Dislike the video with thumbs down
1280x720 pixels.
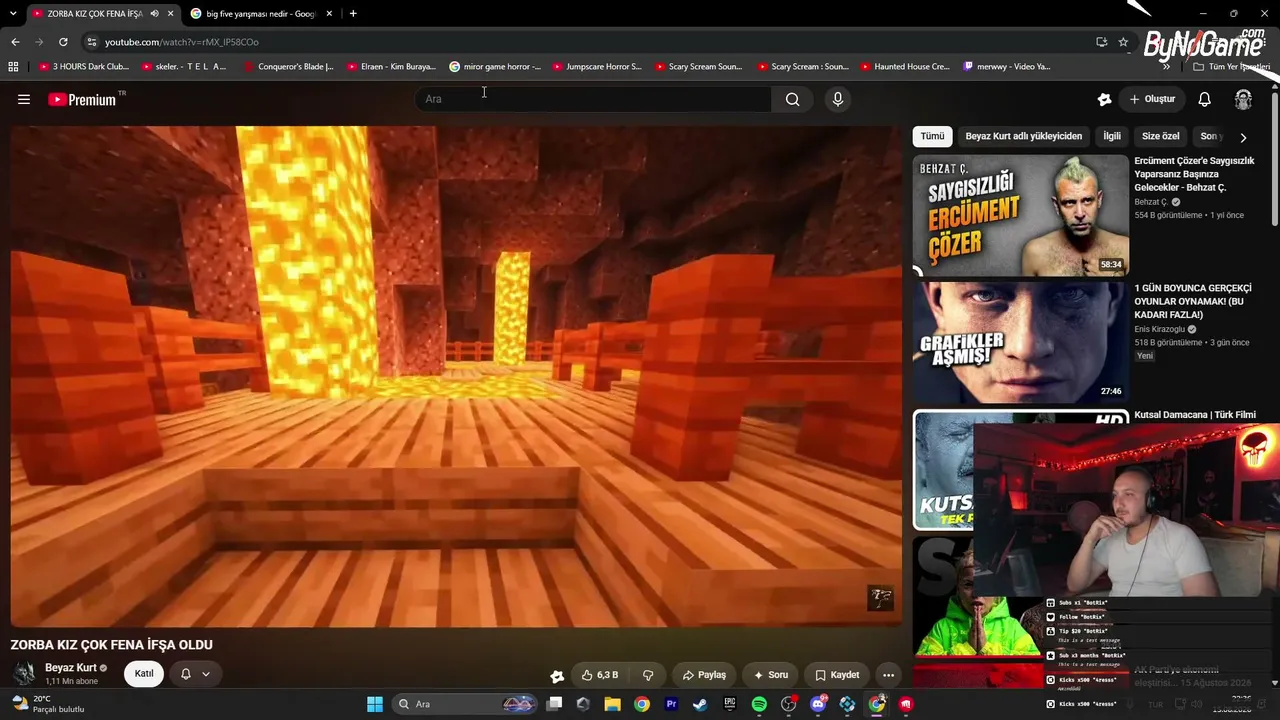648,675
